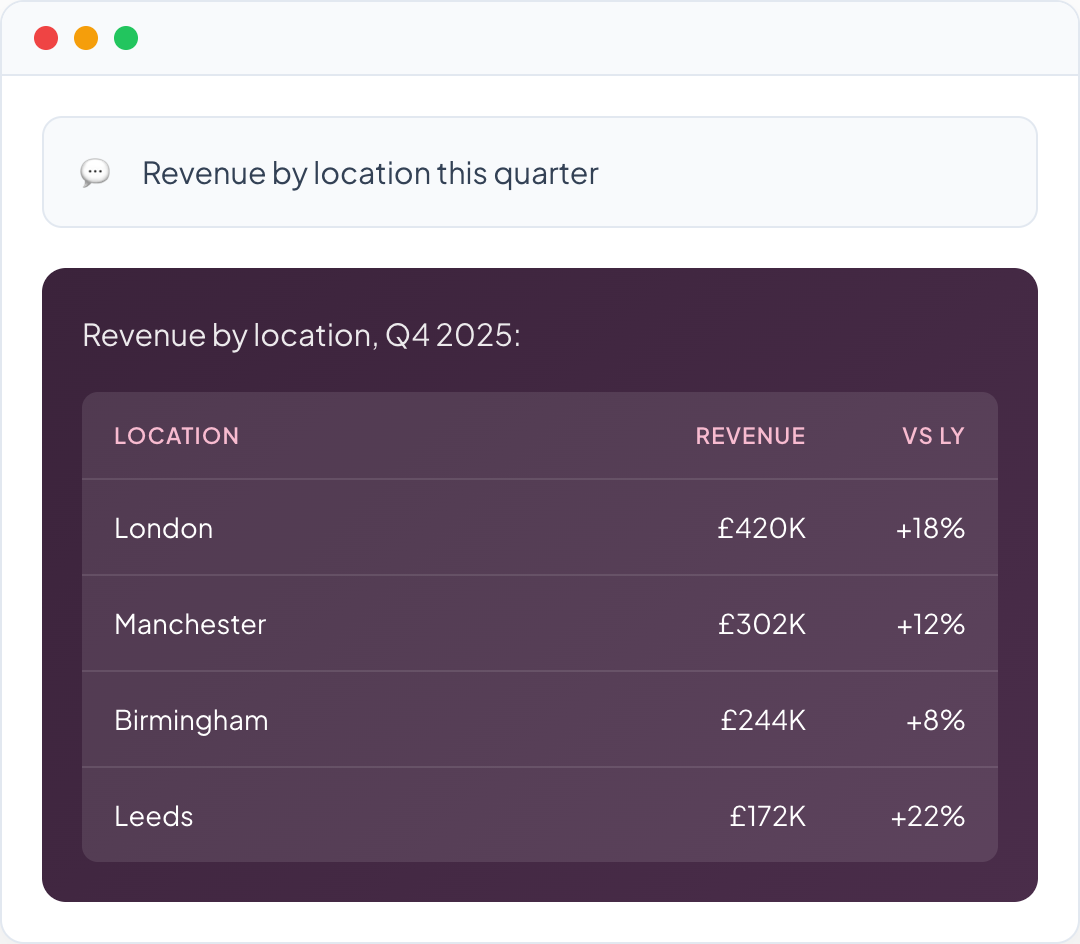Select the Leeds location row
The image size is (1080, 944).
[x=154, y=816]
